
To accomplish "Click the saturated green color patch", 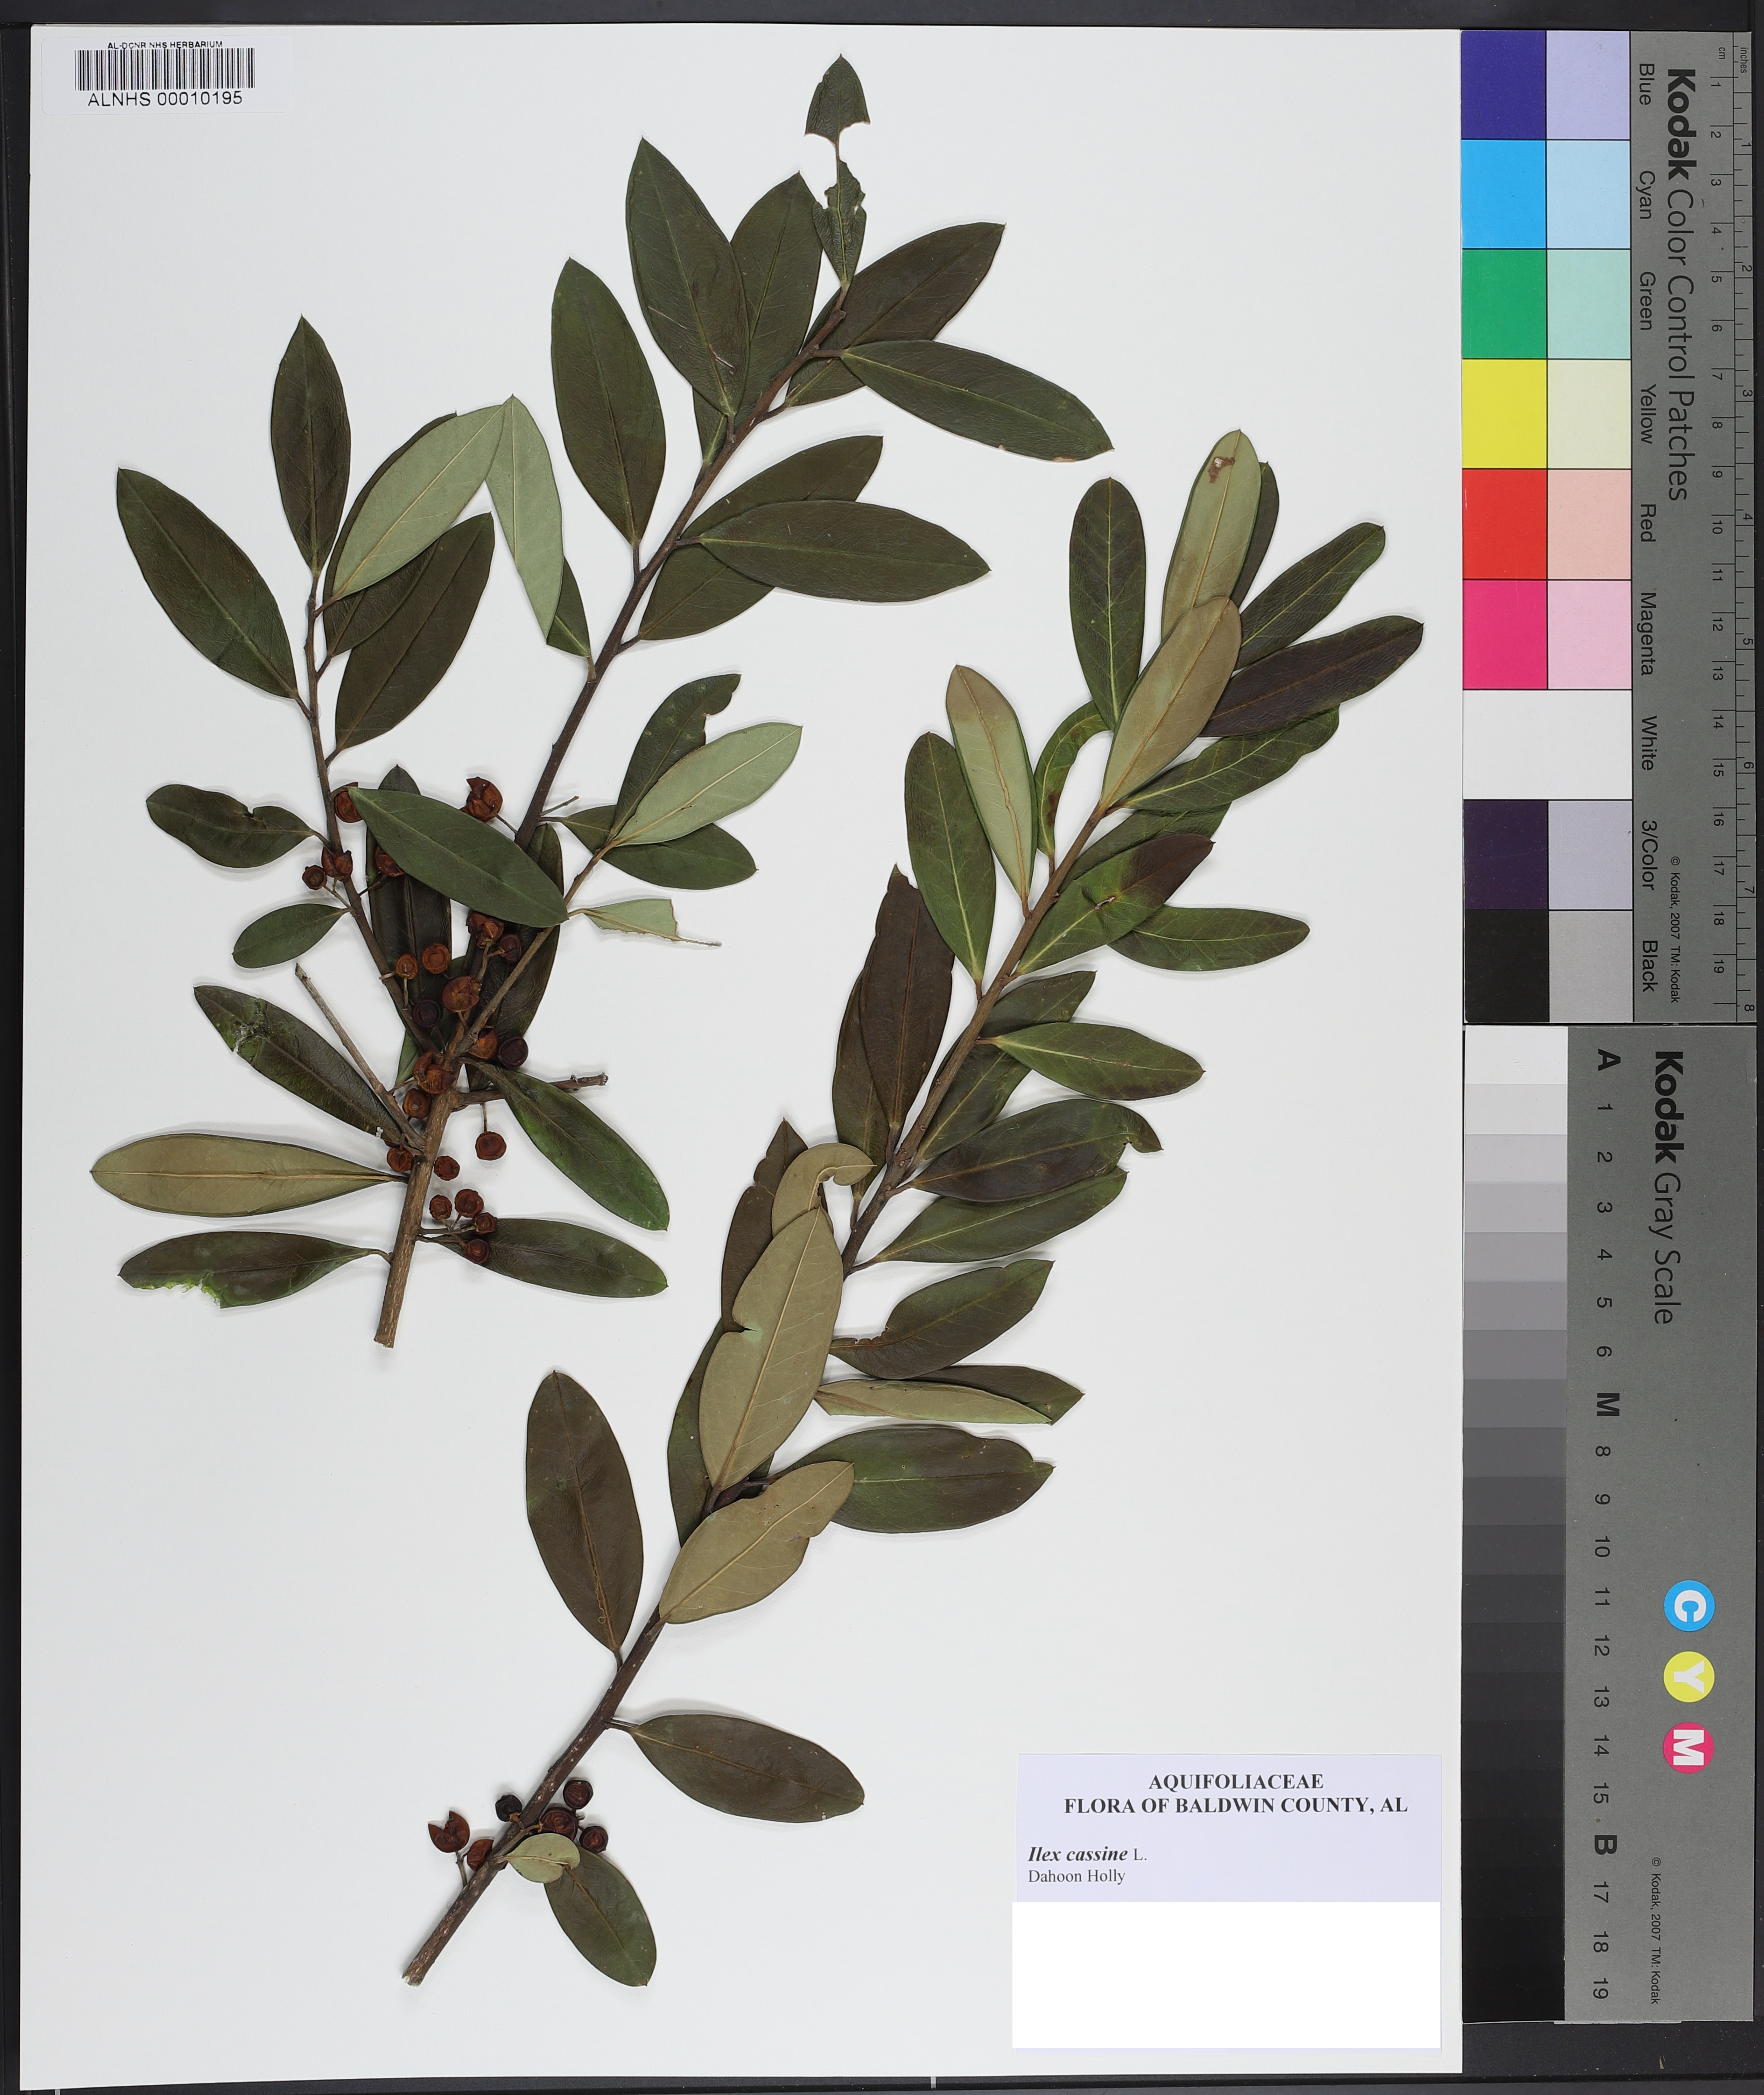I will tap(1504, 304).
